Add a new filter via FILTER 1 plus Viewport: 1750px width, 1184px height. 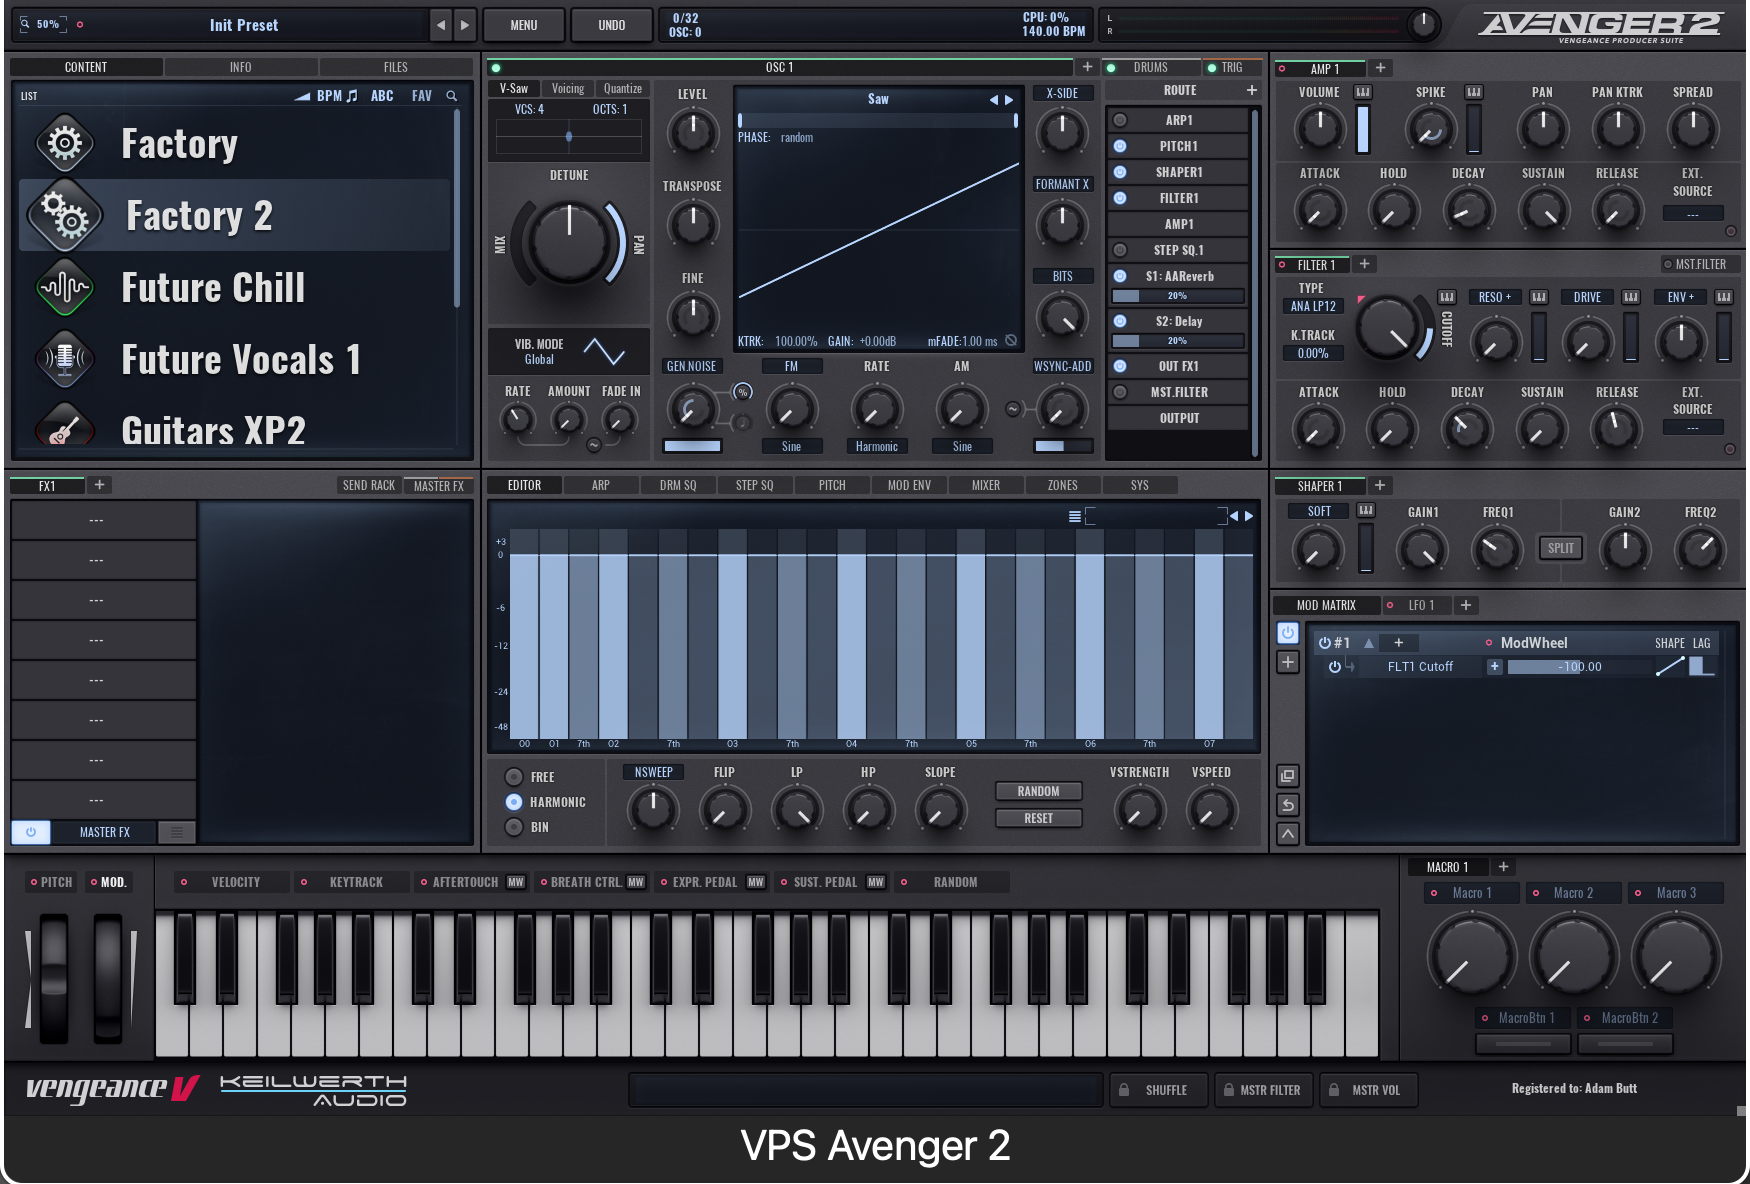point(1364,264)
